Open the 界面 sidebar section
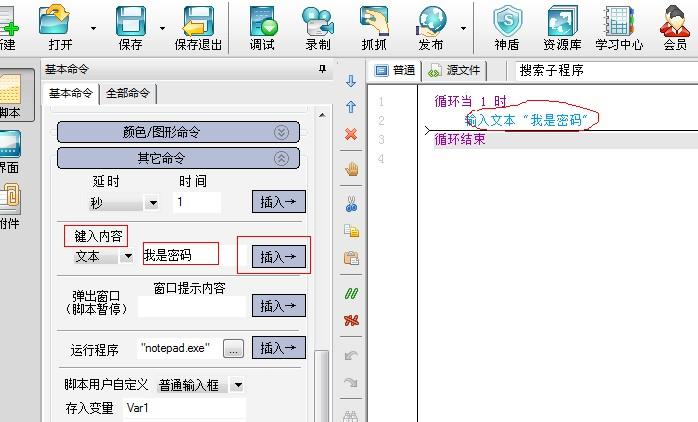Viewport: 698px width, 422px height. click(10, 152)
